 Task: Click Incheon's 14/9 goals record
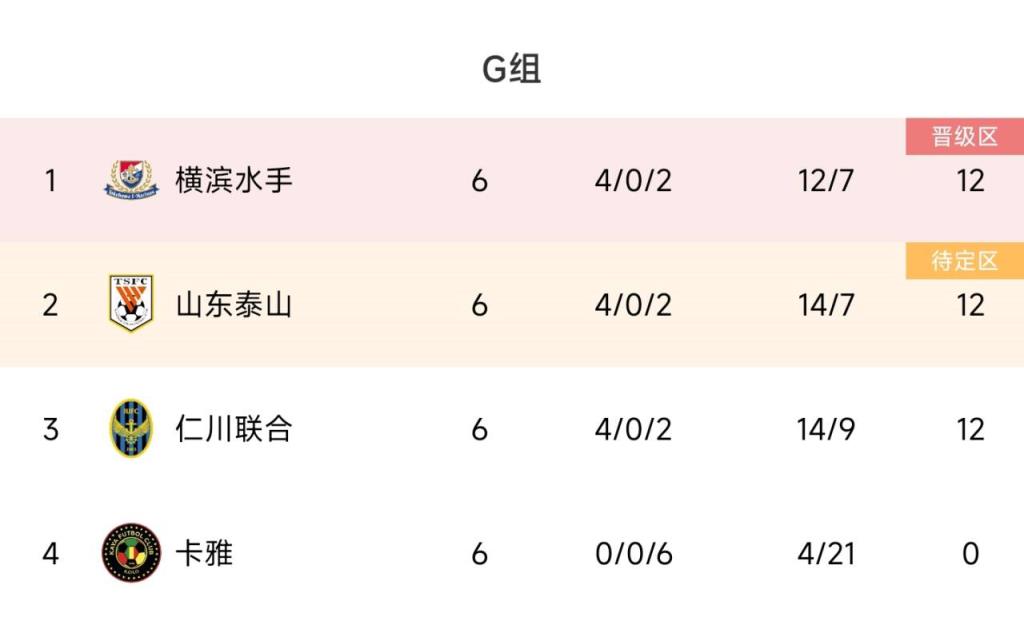point(826,429)
